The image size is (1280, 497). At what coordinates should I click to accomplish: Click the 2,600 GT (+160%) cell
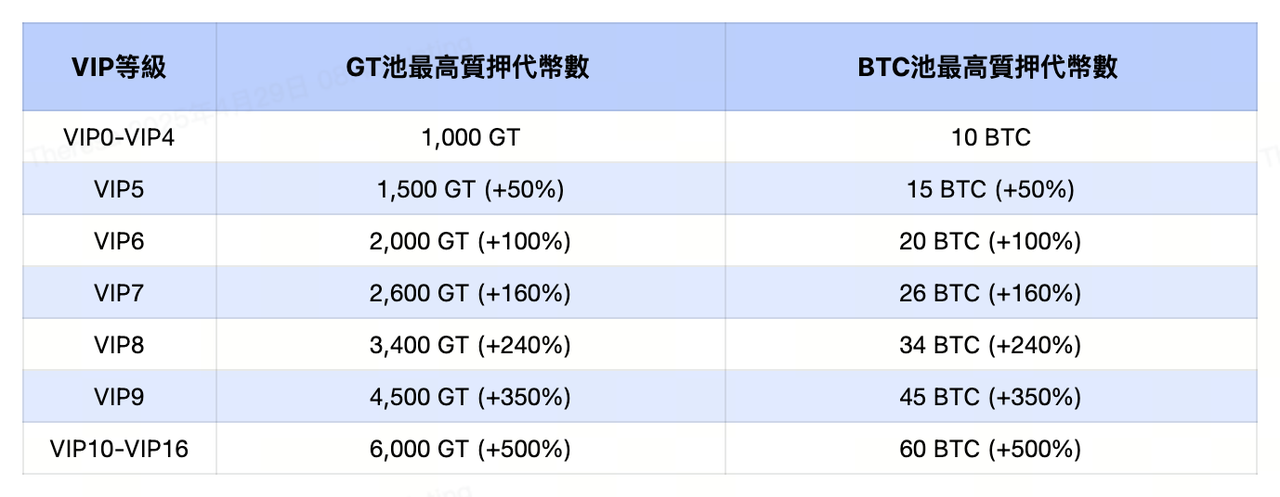470,293
